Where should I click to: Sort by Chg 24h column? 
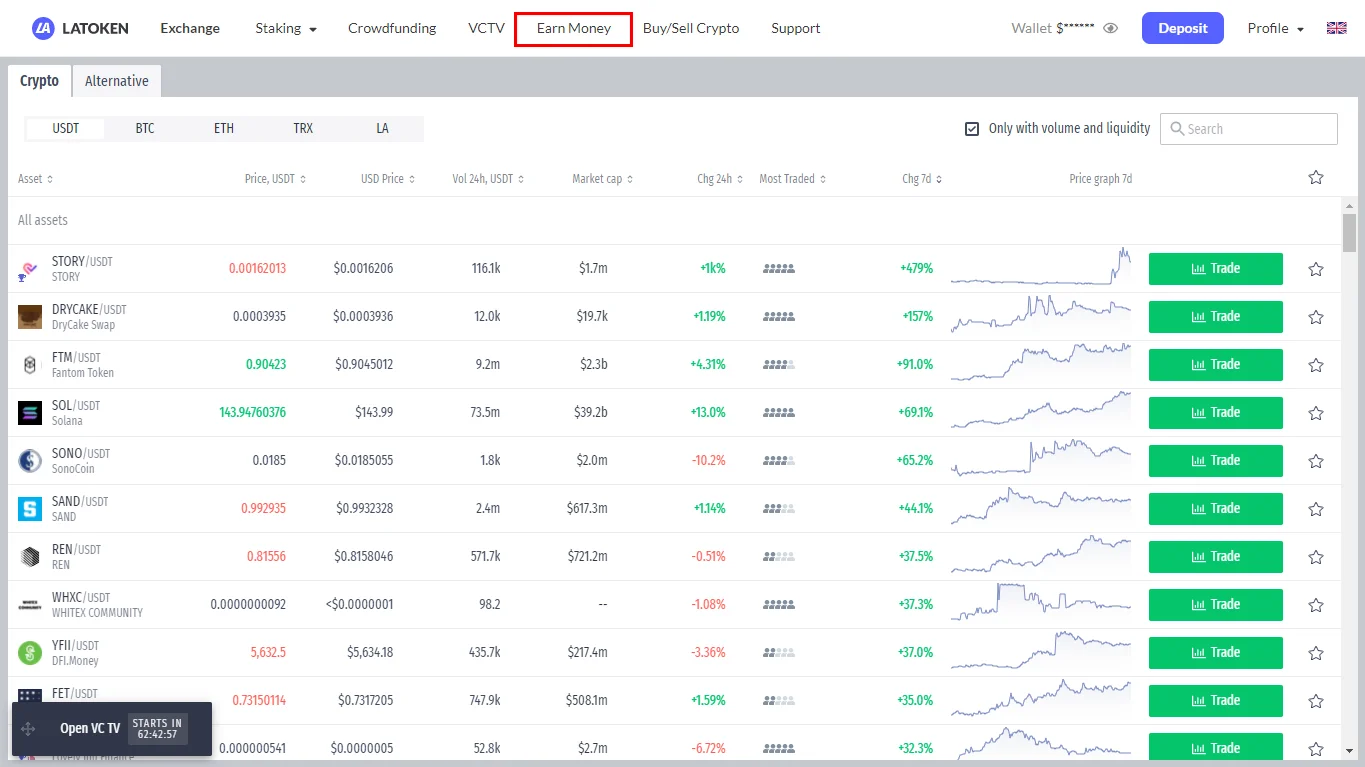(720, 179)
